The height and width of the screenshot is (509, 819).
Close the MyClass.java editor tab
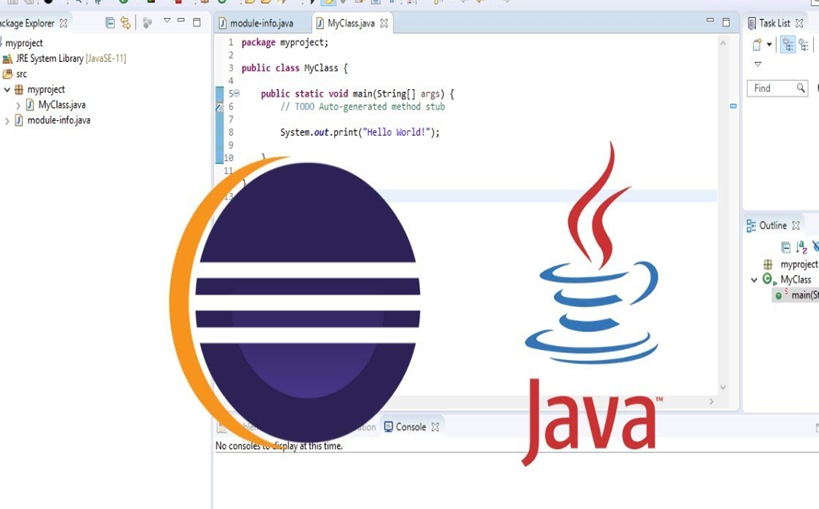(x=384, y=24)
